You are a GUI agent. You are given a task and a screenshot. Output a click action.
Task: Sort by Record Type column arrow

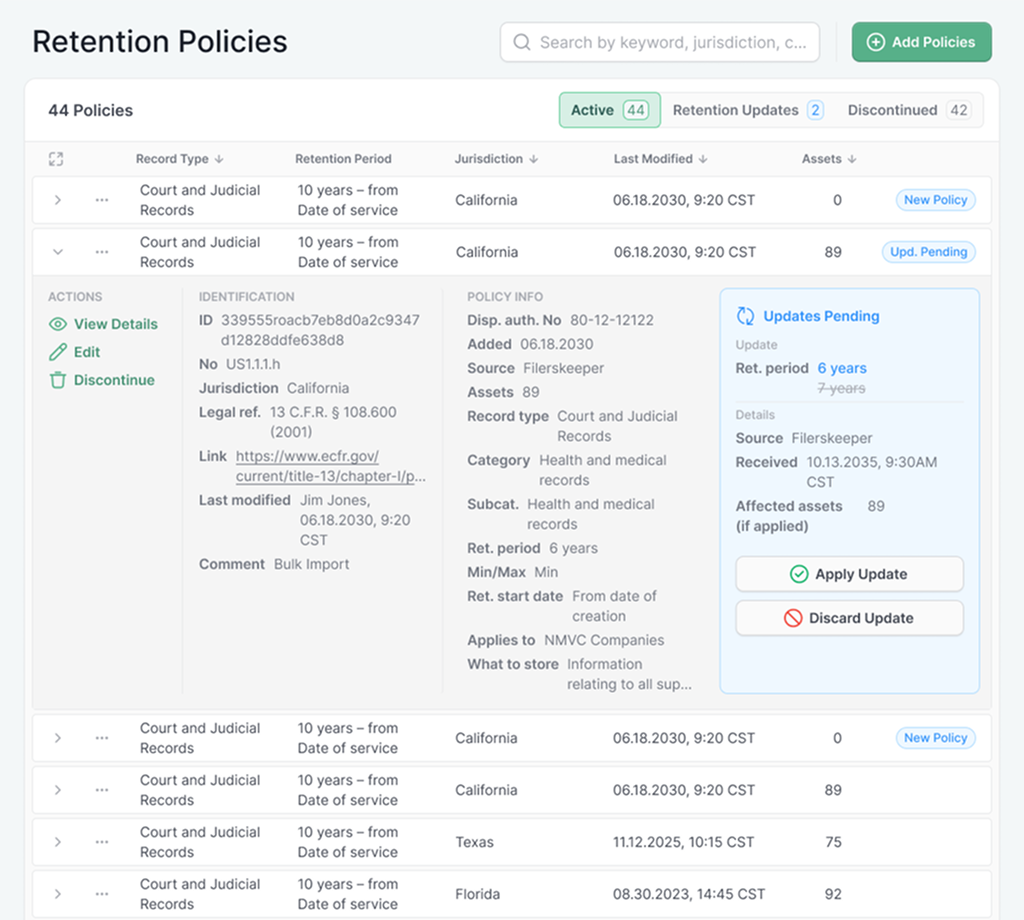pos(219,159)
